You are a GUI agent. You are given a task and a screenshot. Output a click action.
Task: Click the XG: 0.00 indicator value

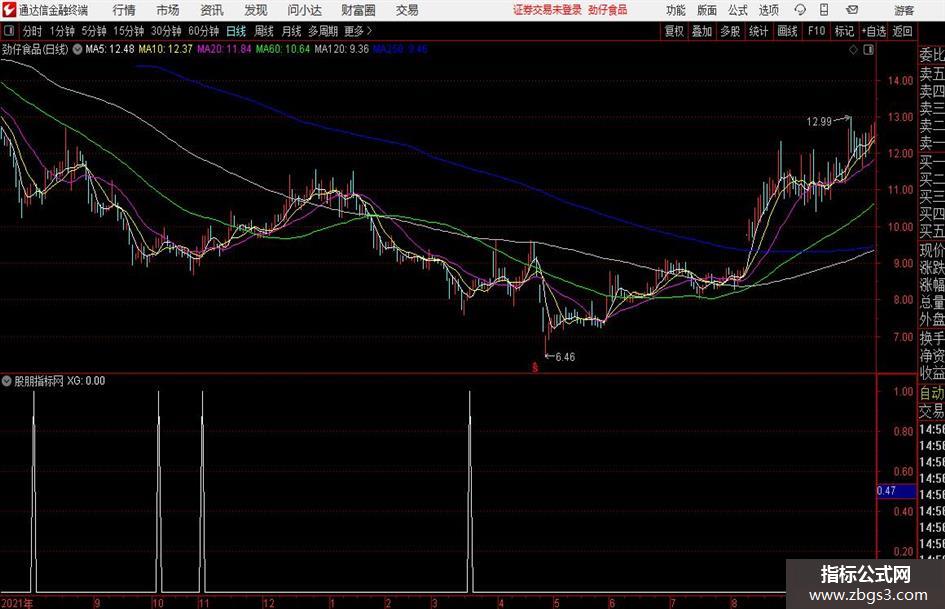pyautogui.click(x=86, y=381)
